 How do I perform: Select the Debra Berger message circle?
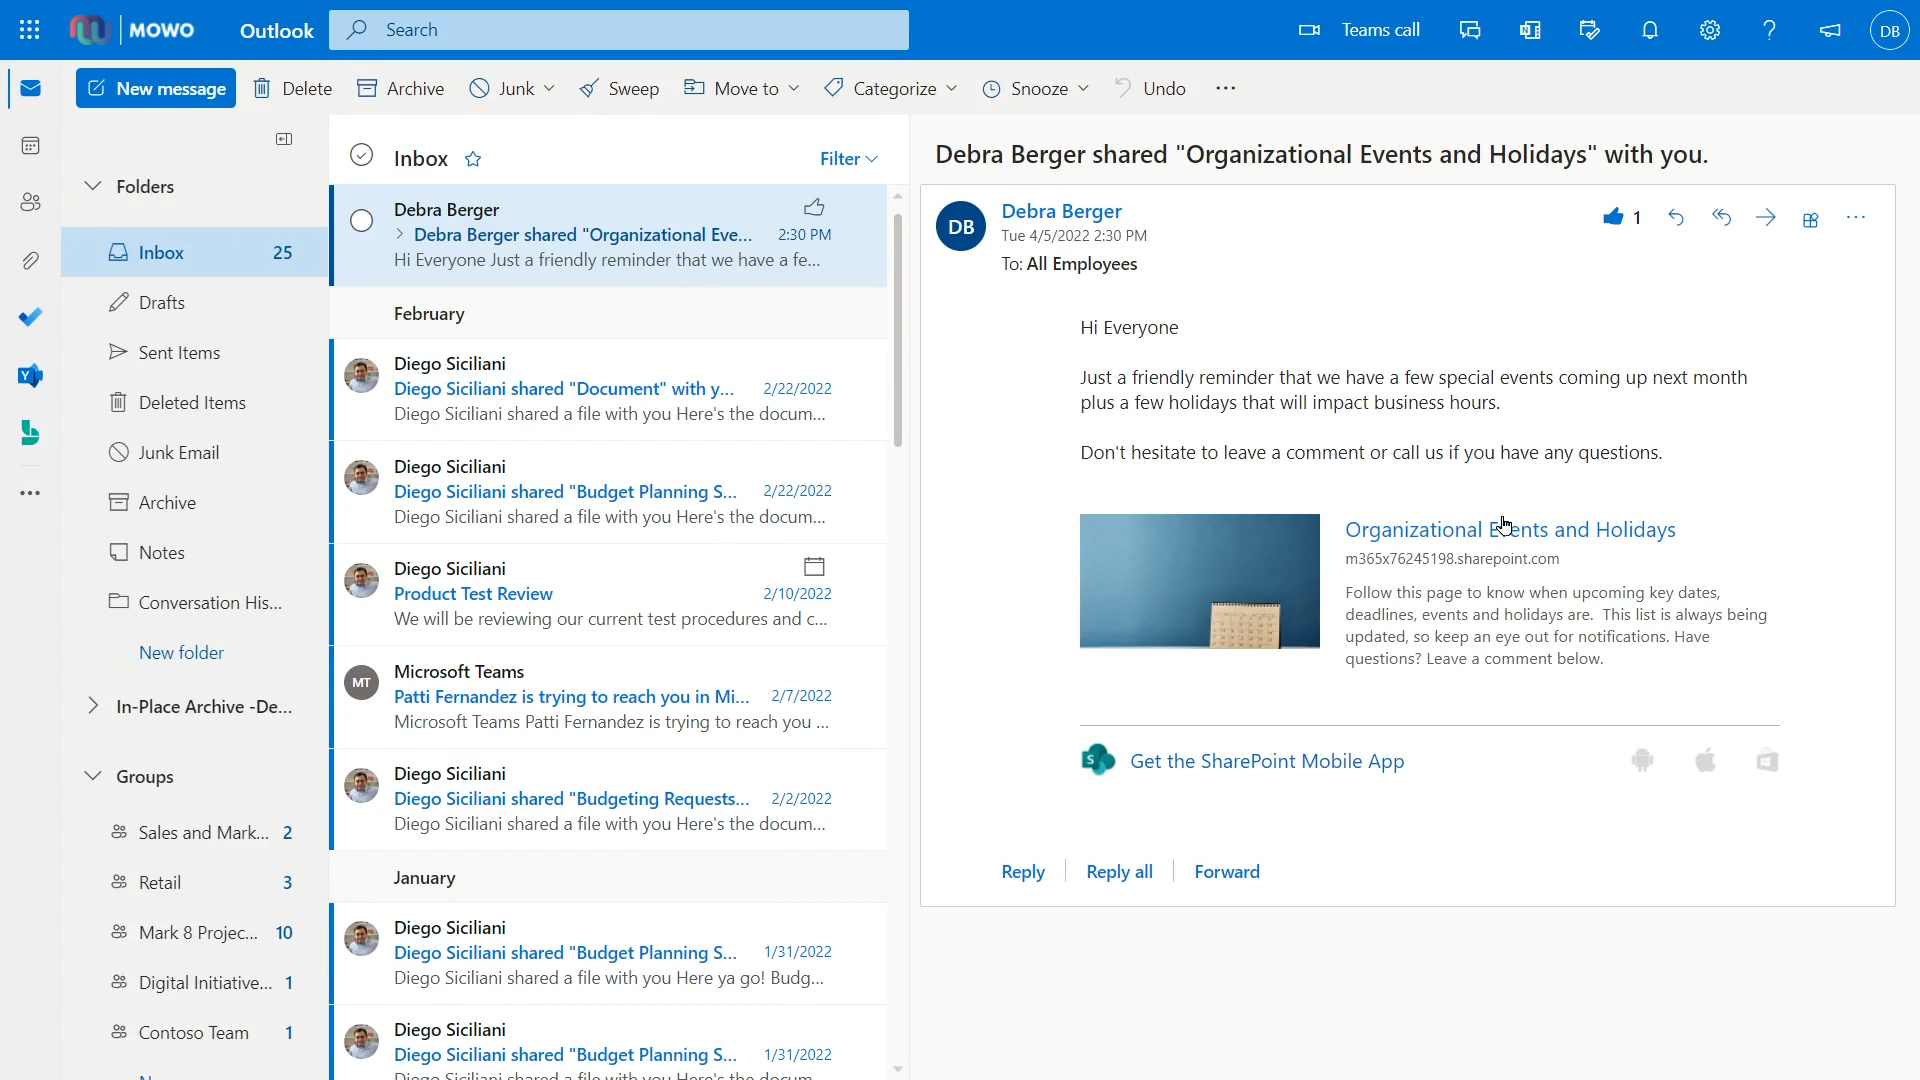click(x=361, y=220)
